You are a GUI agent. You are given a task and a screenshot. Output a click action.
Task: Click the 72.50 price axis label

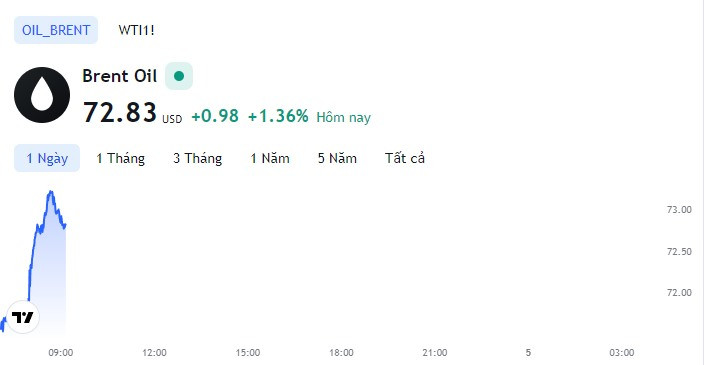[679, 251]
